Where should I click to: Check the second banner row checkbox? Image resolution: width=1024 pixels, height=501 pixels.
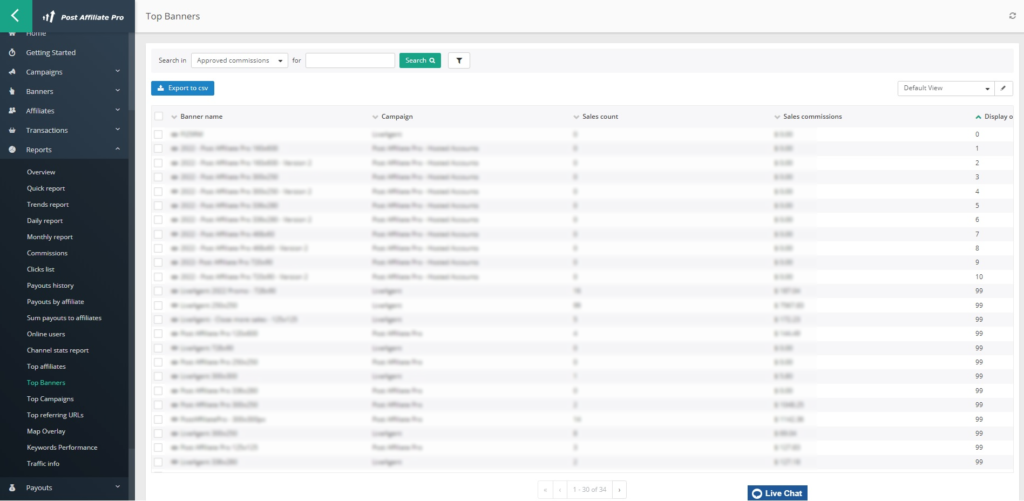159,148
